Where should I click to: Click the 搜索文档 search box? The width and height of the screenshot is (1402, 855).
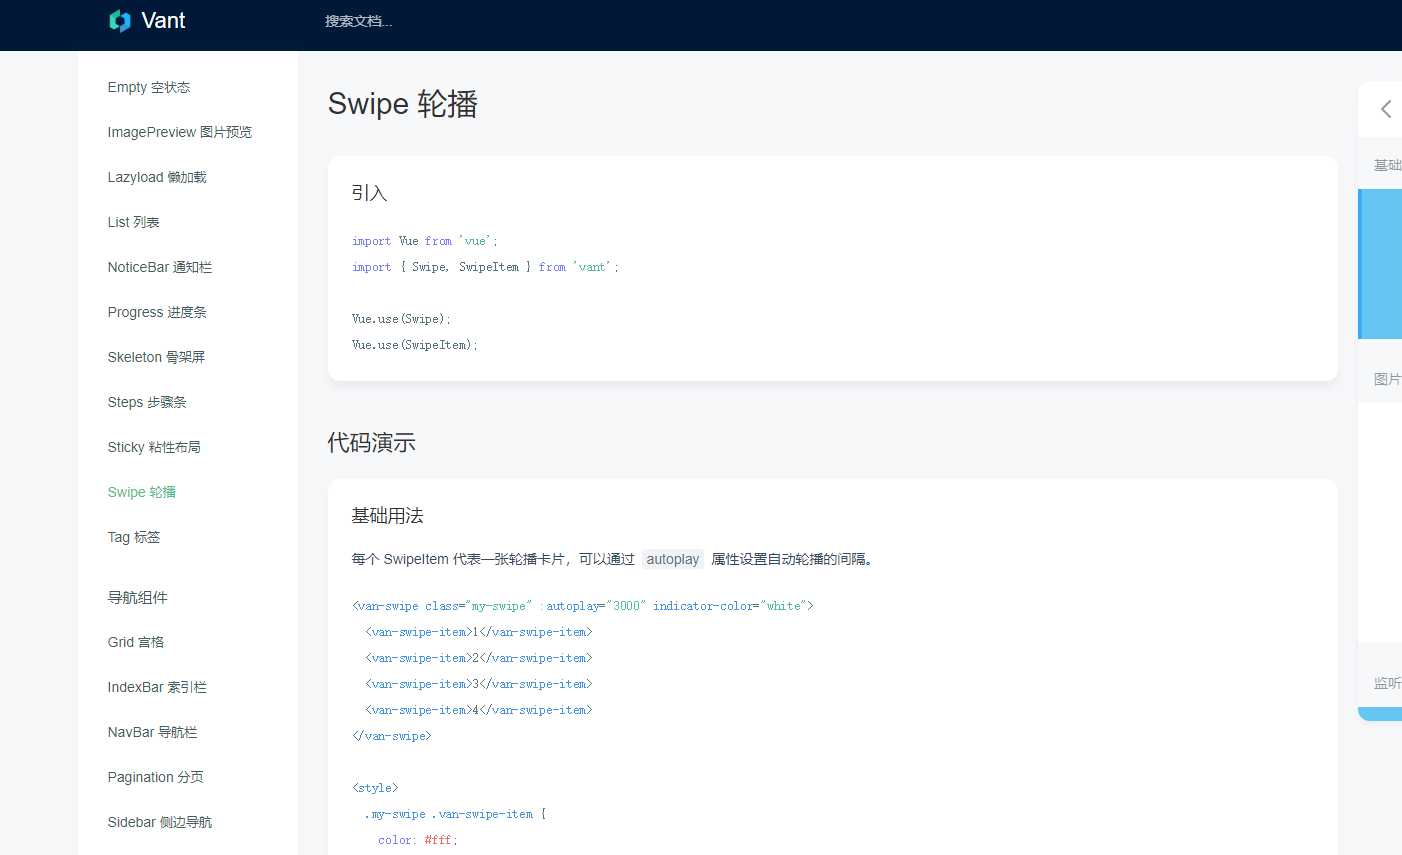point(359,20)
